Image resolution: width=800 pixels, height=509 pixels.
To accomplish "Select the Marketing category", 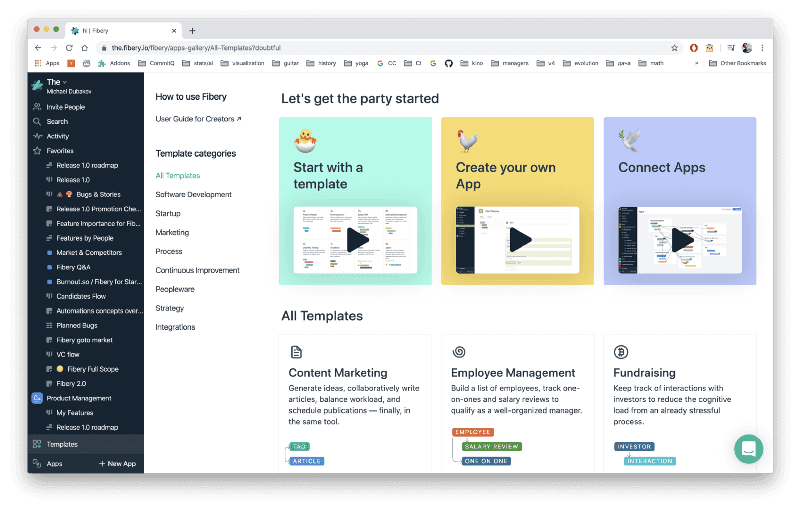I will coord(172,232).
